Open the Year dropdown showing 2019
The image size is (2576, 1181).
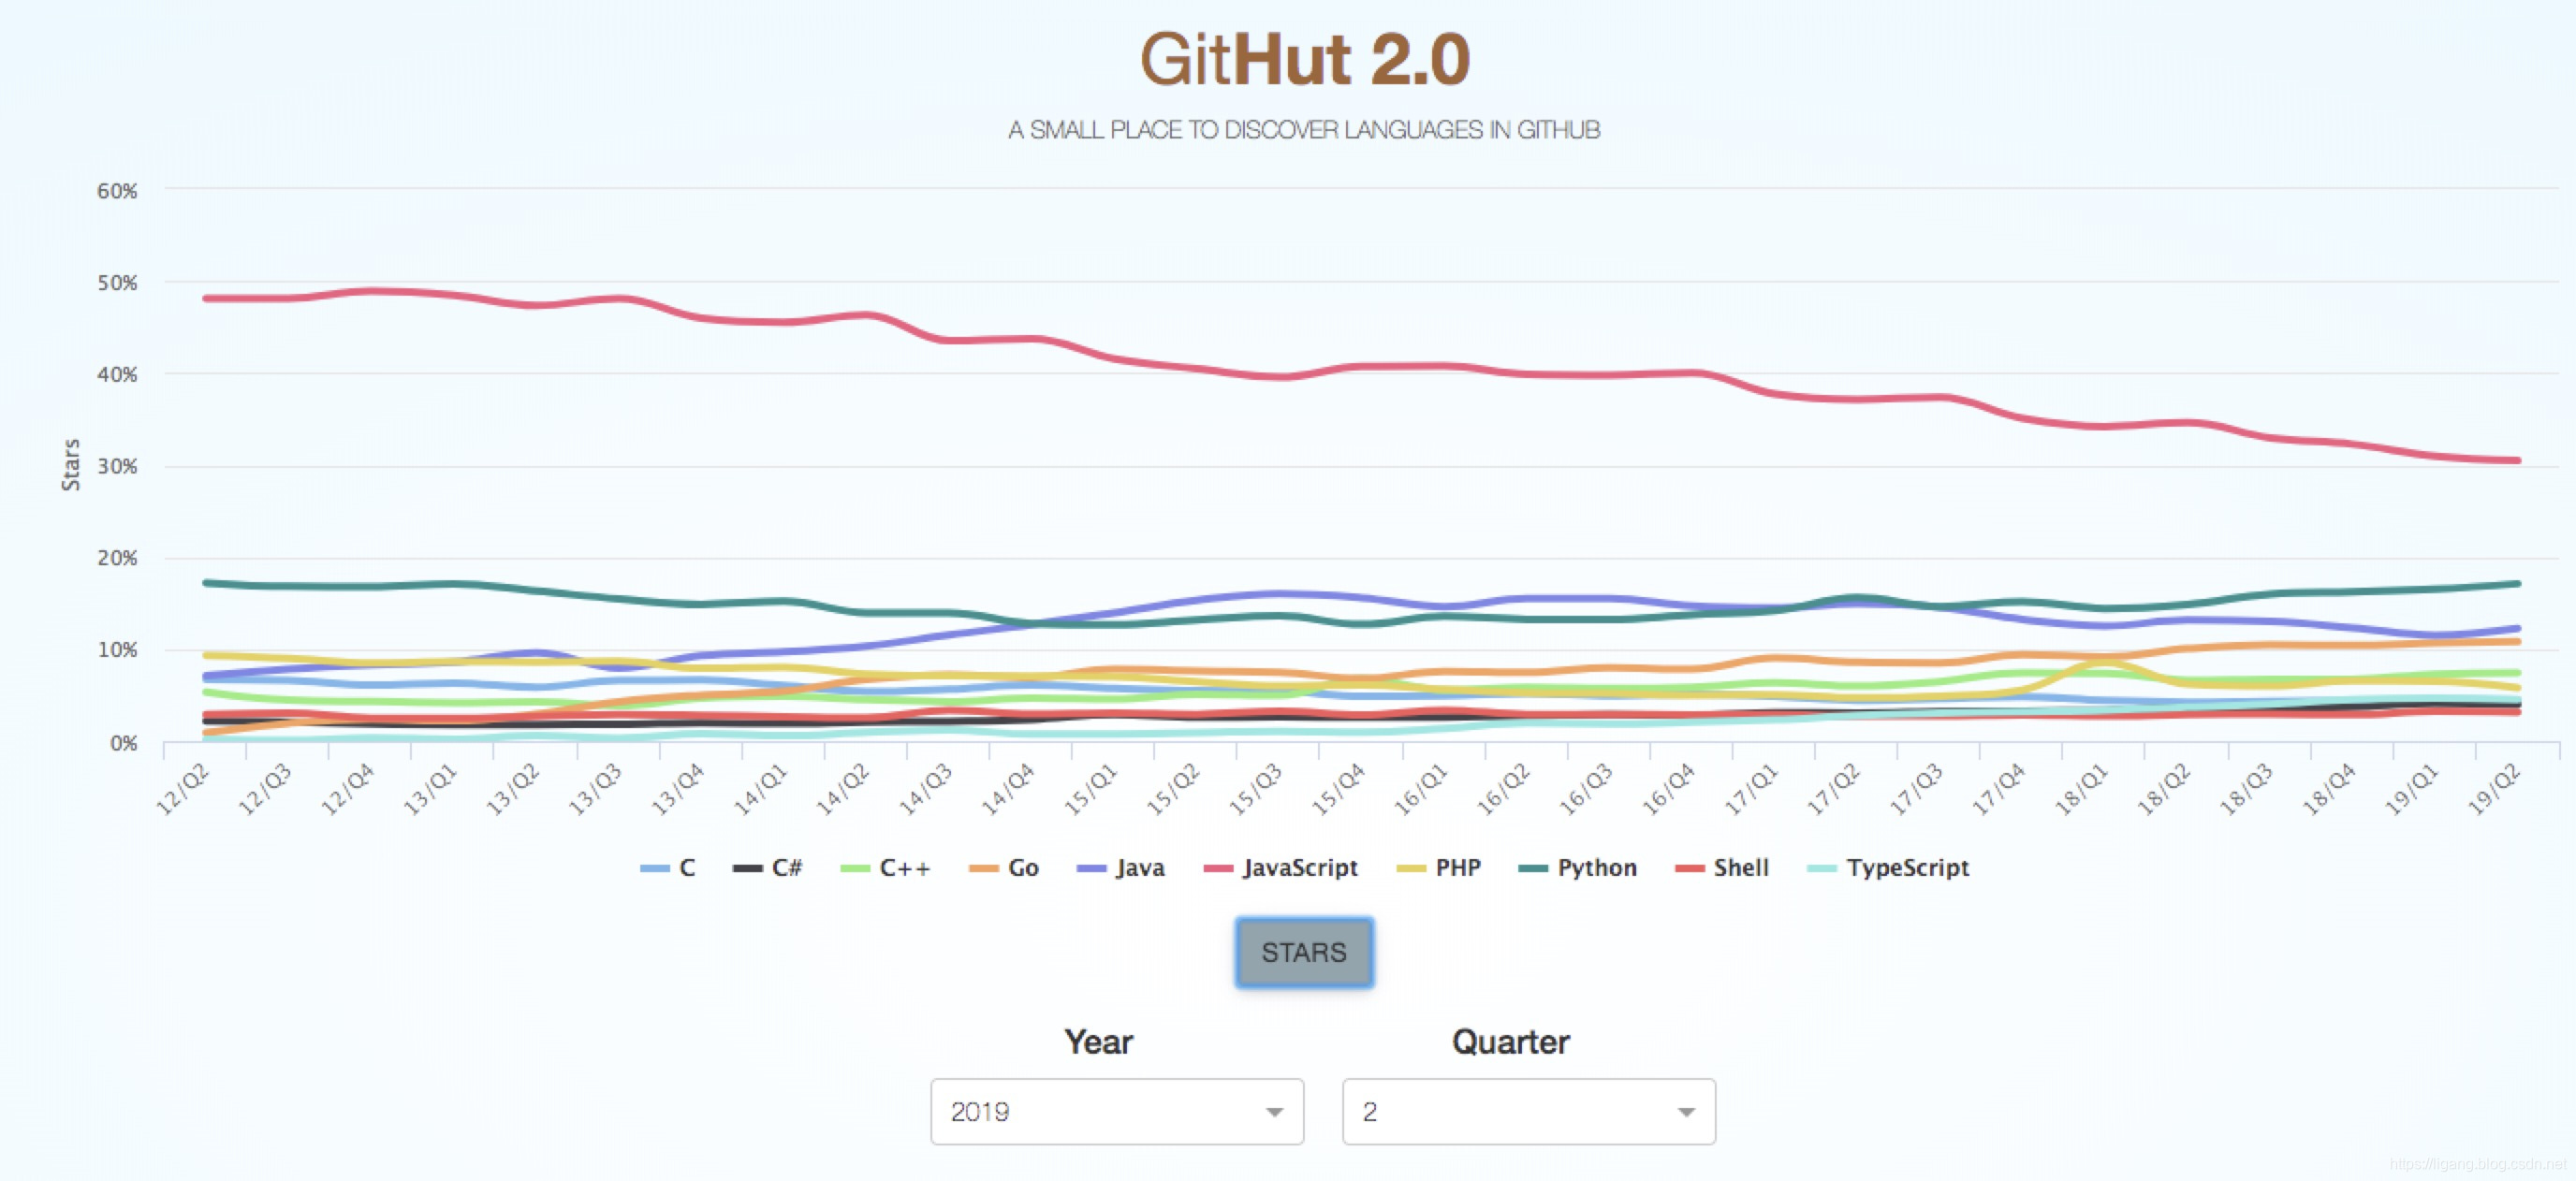pos(1117,1111)
